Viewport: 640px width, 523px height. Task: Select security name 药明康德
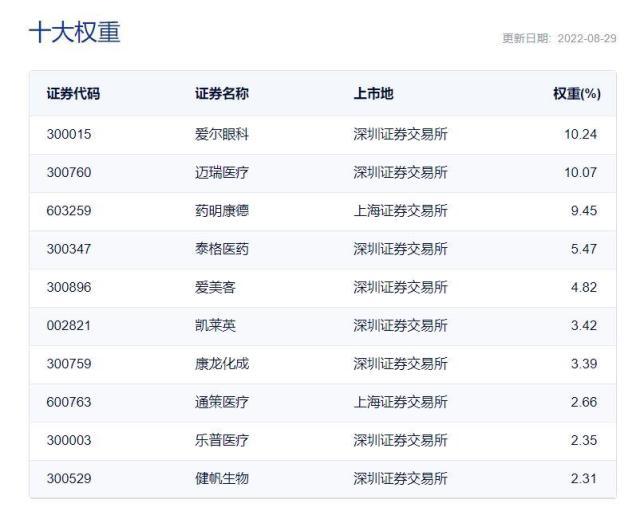222,211
